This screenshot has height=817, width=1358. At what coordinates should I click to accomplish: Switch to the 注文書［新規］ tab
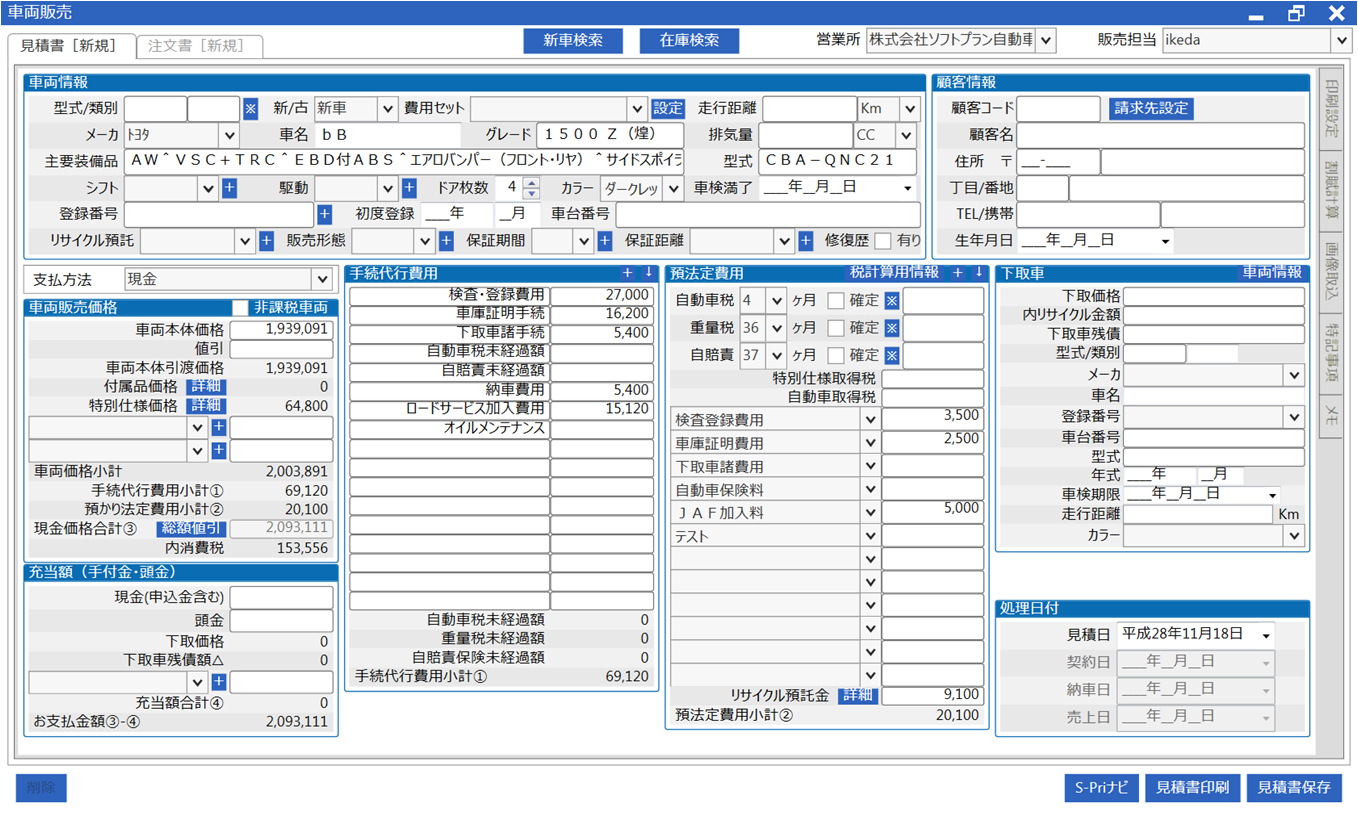[x=197, y=46]
